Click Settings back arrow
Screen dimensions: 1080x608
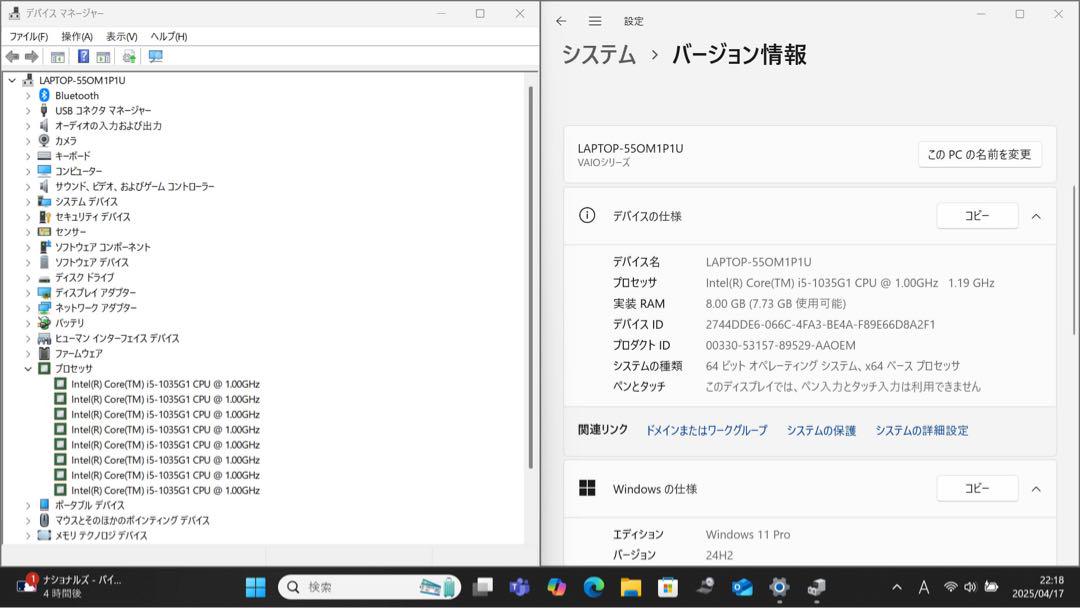click(x=561, y=21)
